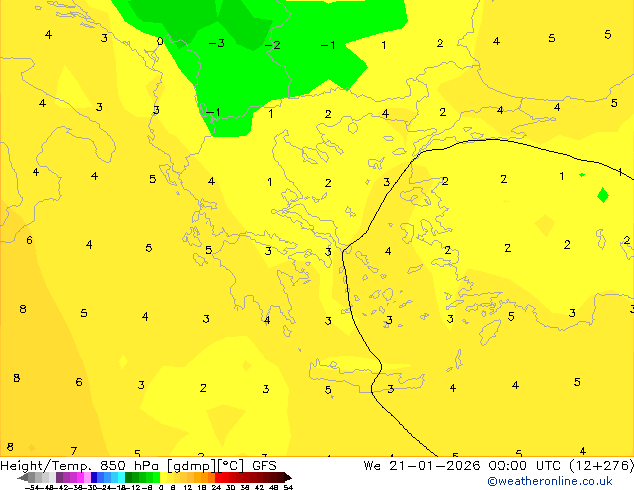Viewport: 634px width, 490px height.
Task: Click the "-2" temperature value on the map
Action: [273, 45]
